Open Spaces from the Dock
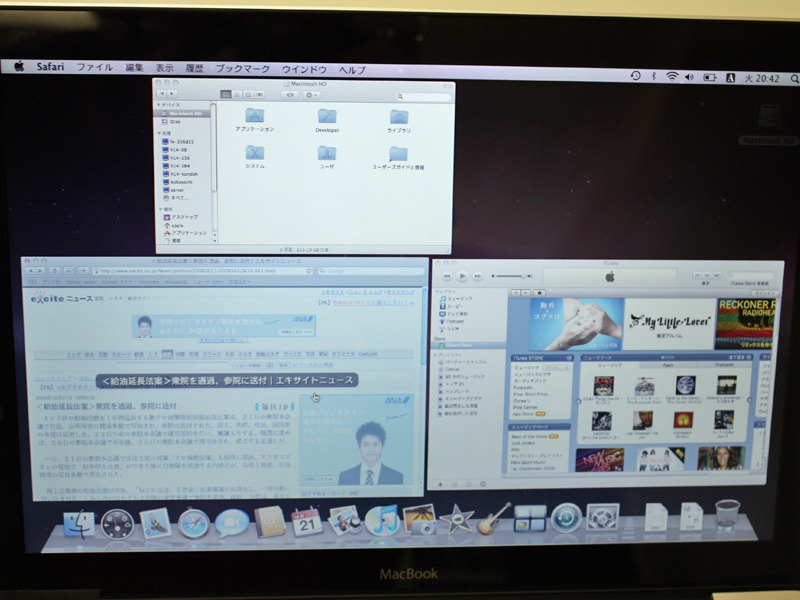 coord(530,518)
